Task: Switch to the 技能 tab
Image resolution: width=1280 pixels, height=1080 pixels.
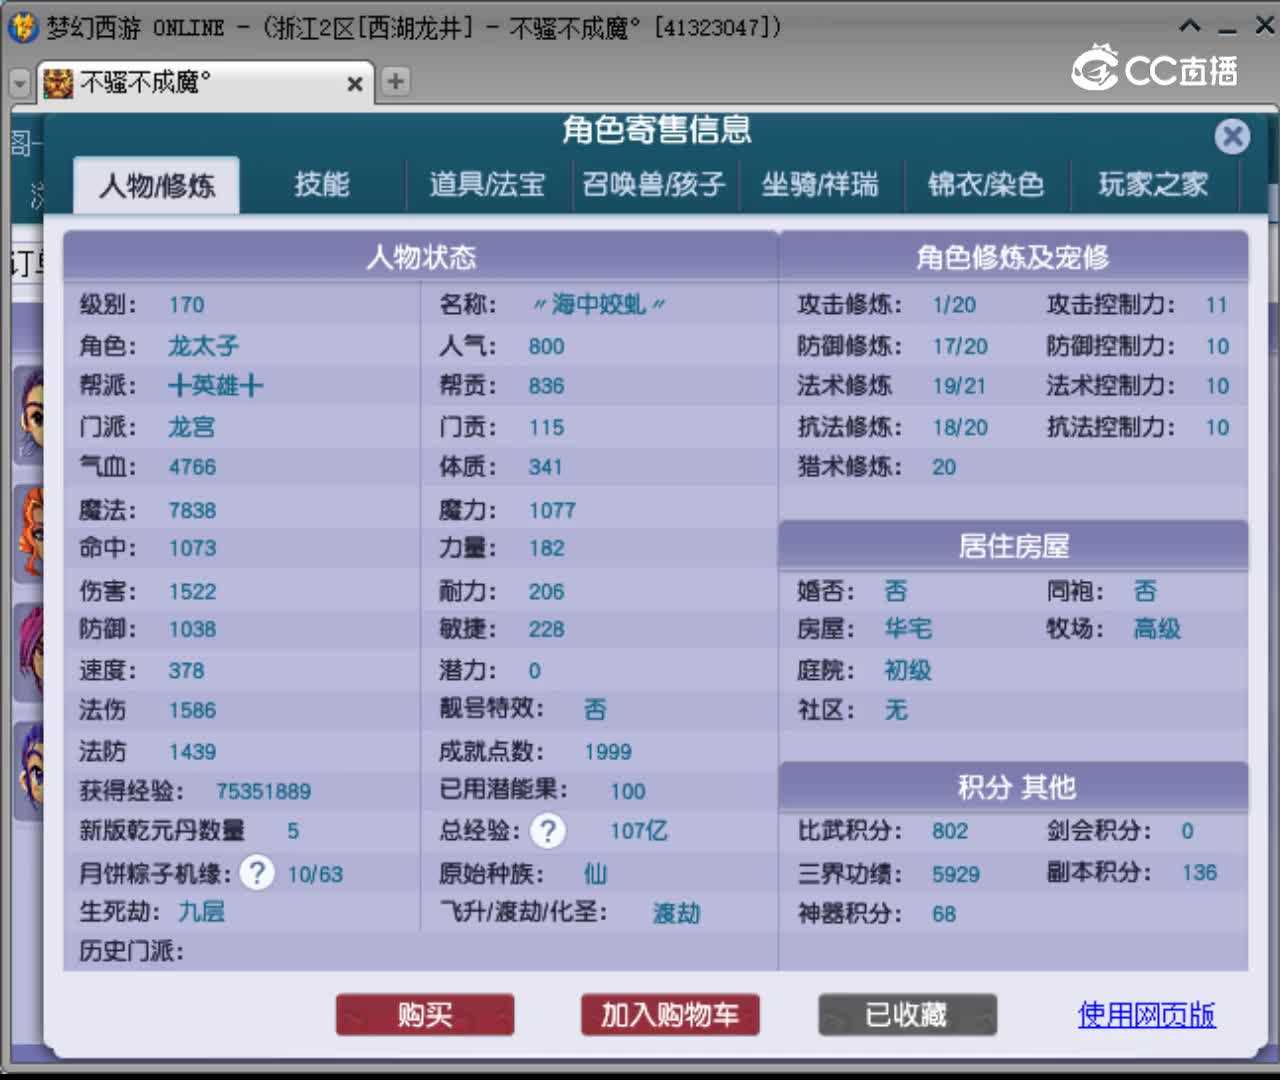Action: [322, 185]
